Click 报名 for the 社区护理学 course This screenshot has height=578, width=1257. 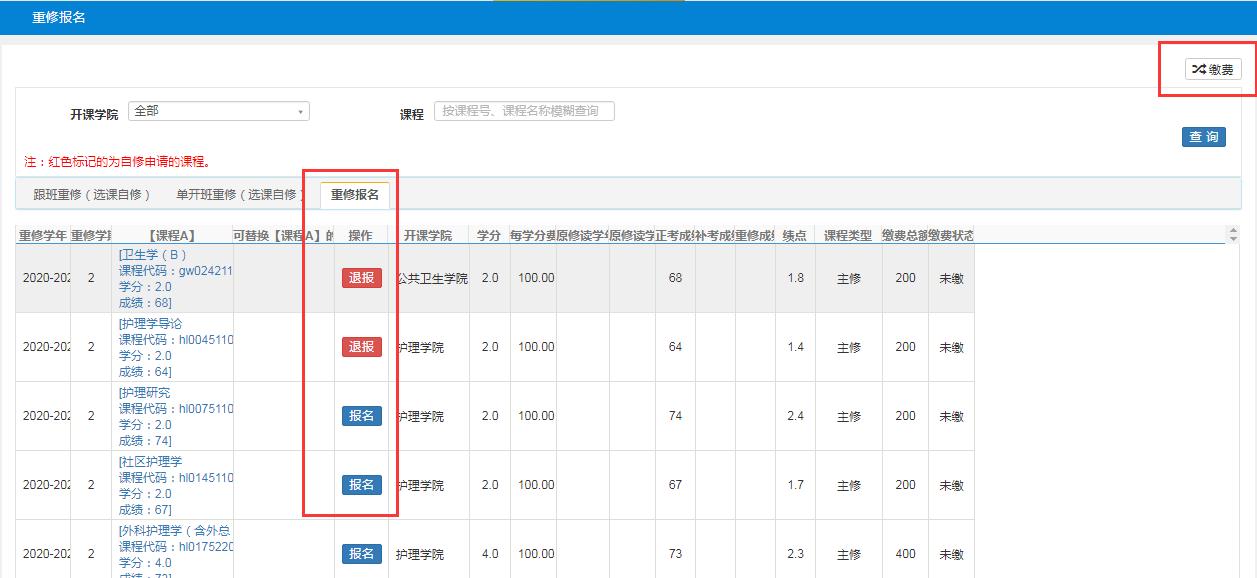coord(361,485)
